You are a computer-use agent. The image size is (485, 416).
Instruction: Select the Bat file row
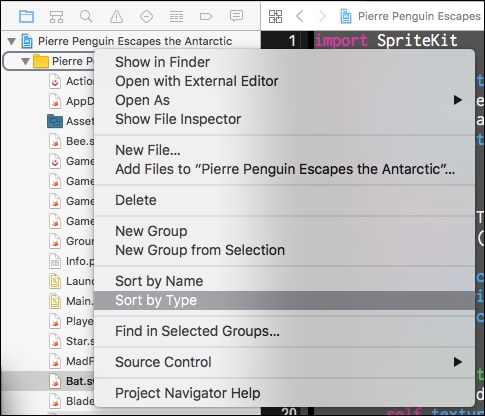48,381
